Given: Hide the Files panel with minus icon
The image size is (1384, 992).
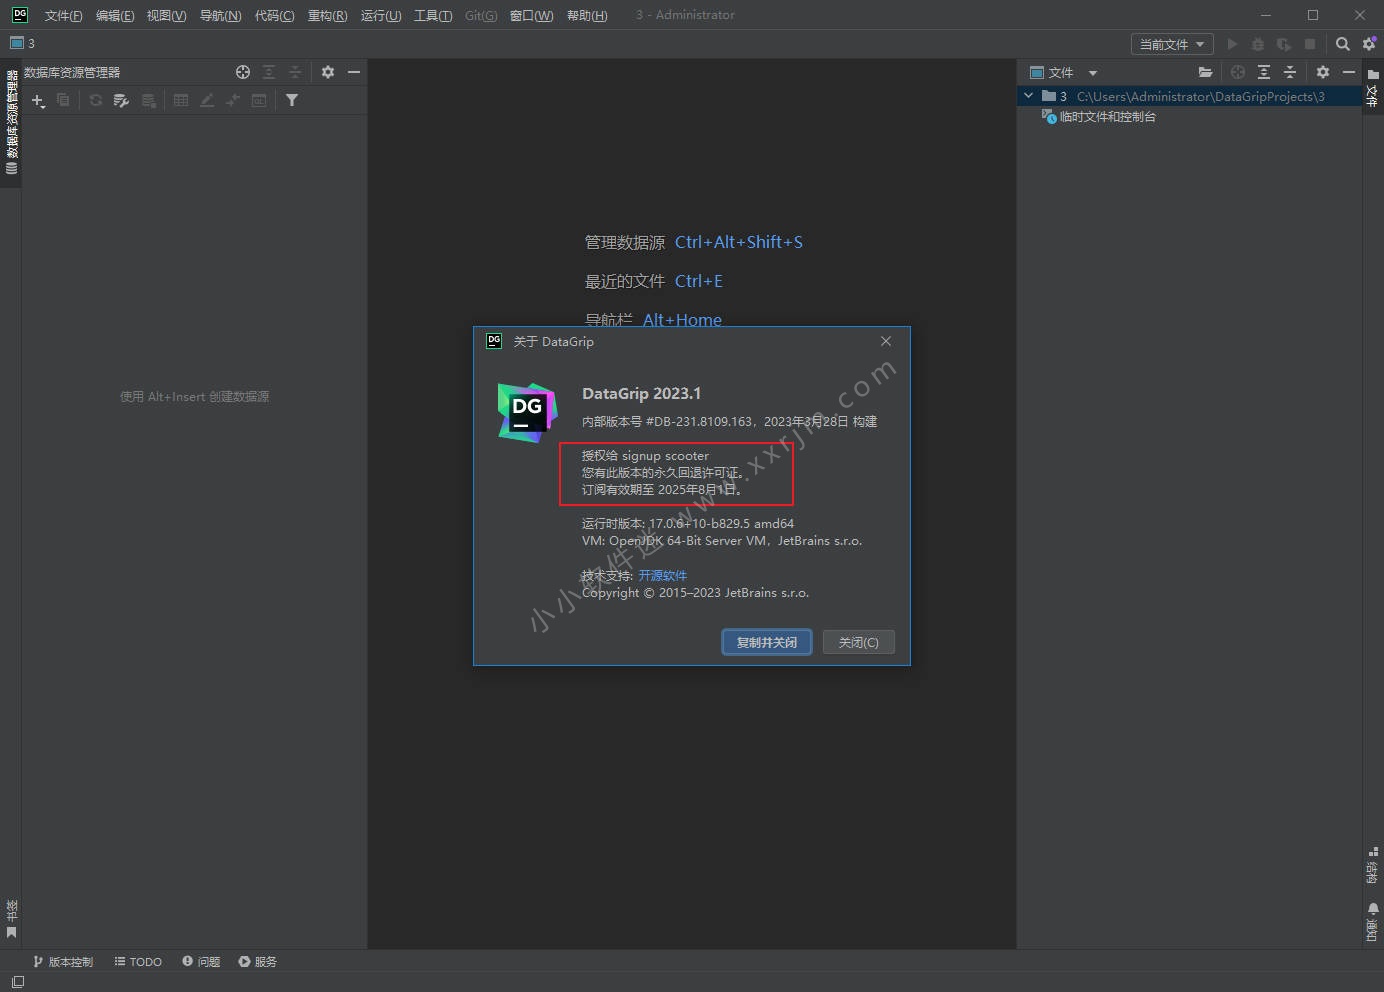Looking at the screenshot, I should (1349, 72).
